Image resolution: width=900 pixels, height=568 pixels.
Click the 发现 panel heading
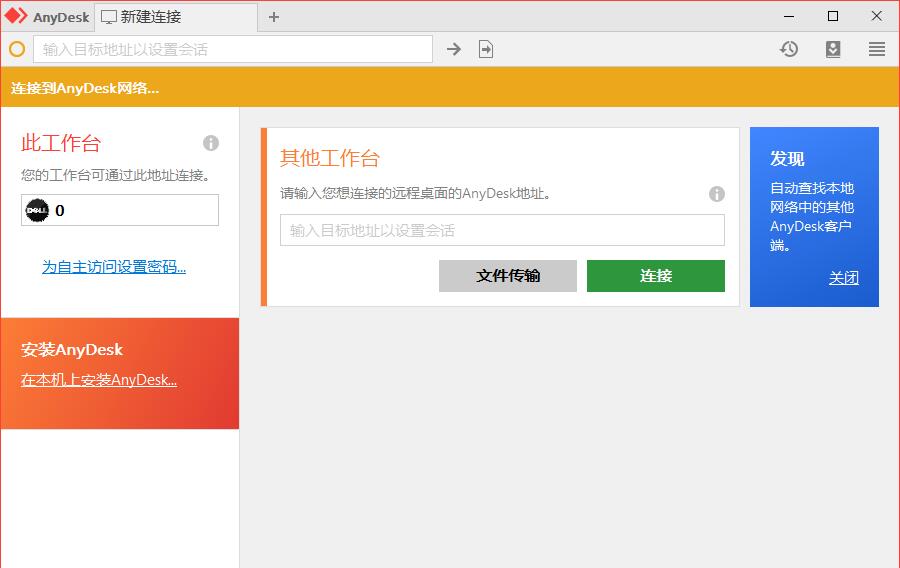(x=787, y=159)
